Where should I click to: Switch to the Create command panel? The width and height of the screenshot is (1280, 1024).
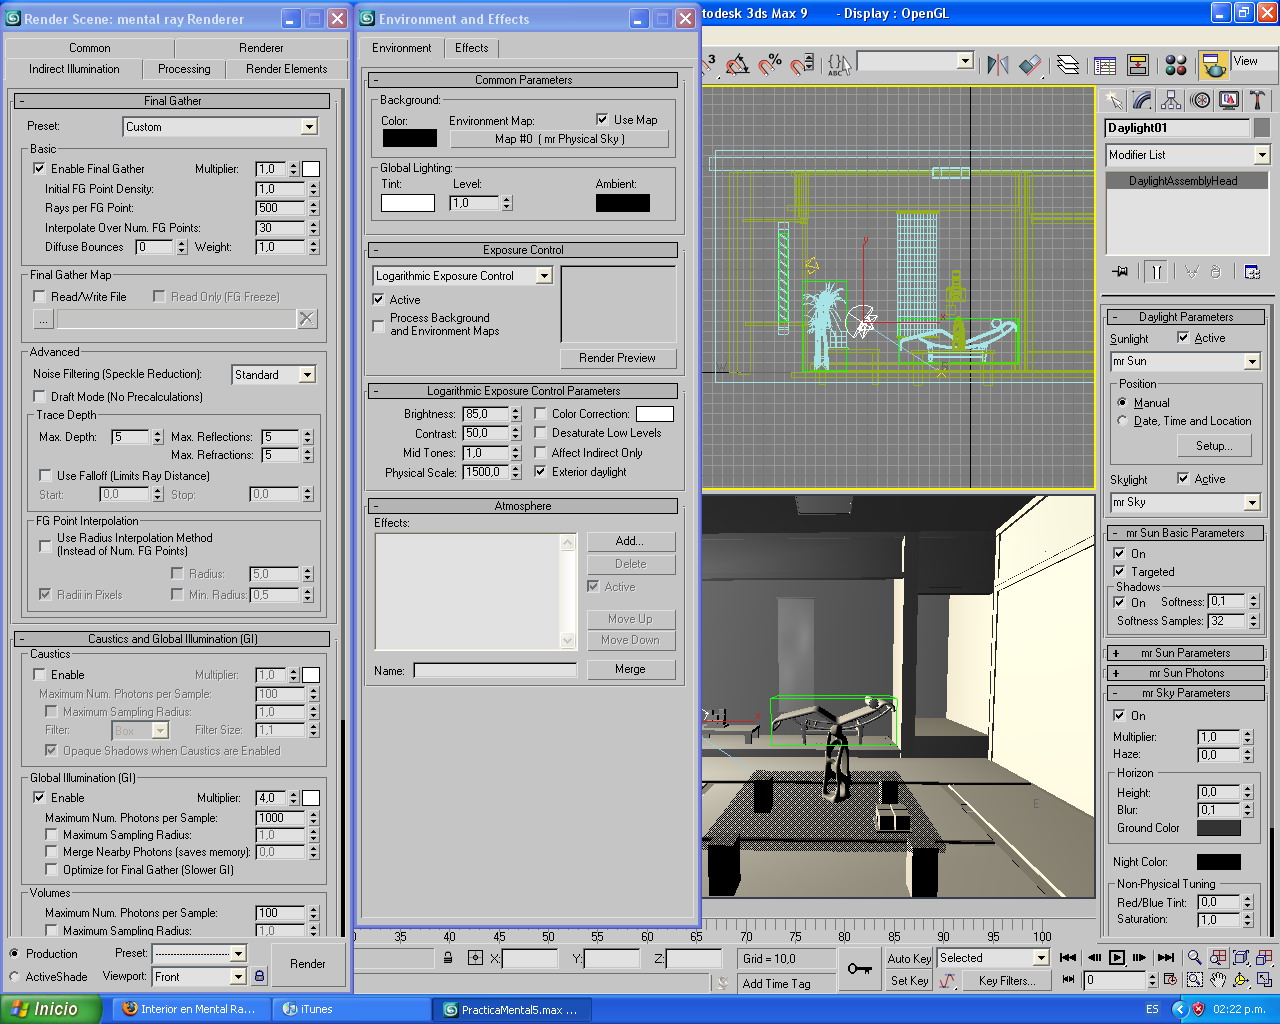pyautogui.click(x=1114, y=100)
